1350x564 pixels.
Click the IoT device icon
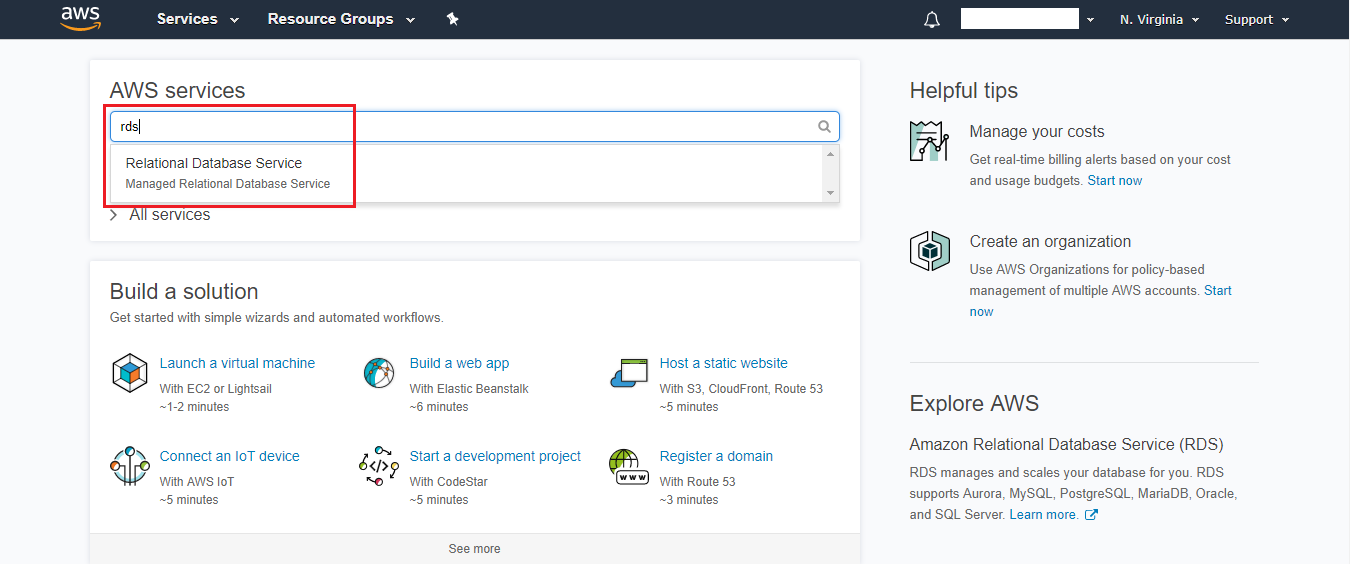tap(130, 466)
